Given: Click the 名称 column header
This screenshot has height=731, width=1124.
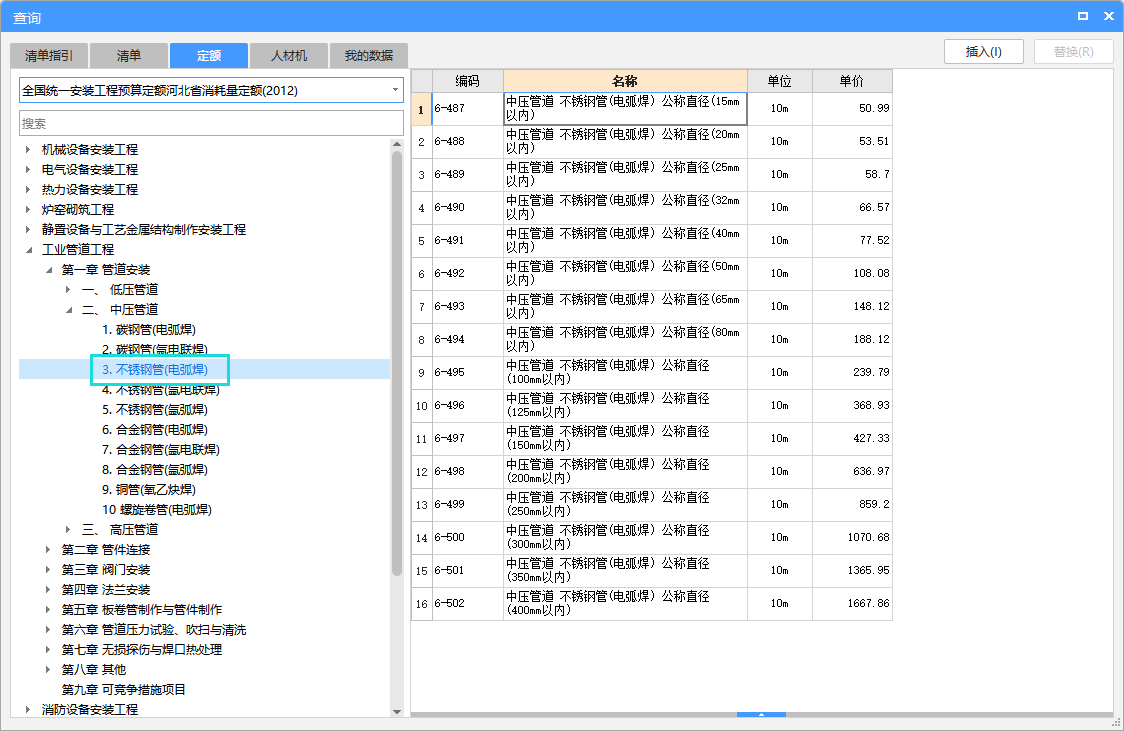Looking at the screenshot, I should [x=625, y=81].
